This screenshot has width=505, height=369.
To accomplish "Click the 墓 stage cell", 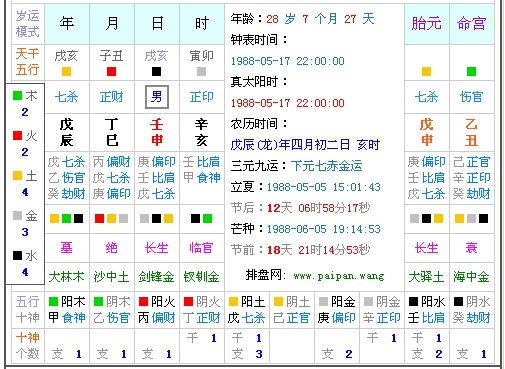I will point(67,248).
